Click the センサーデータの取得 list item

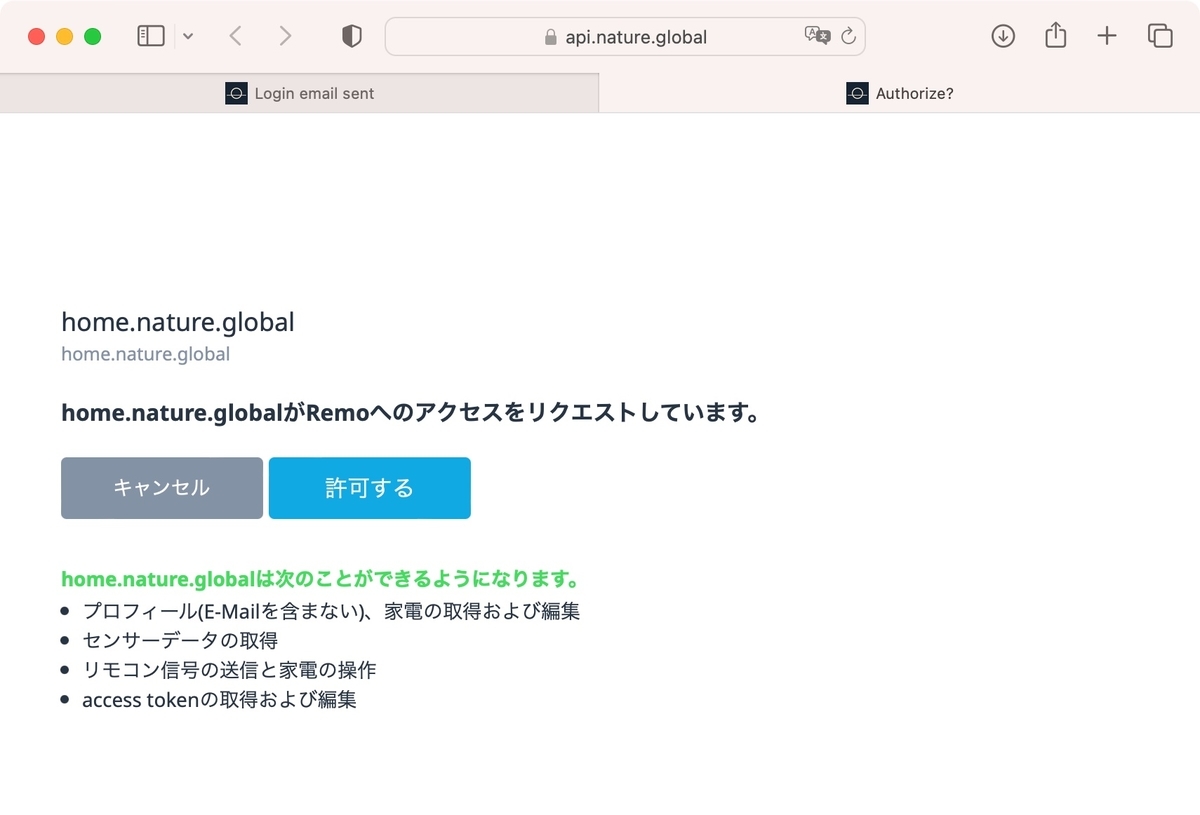pyautogui.click(x=180, y=640)
